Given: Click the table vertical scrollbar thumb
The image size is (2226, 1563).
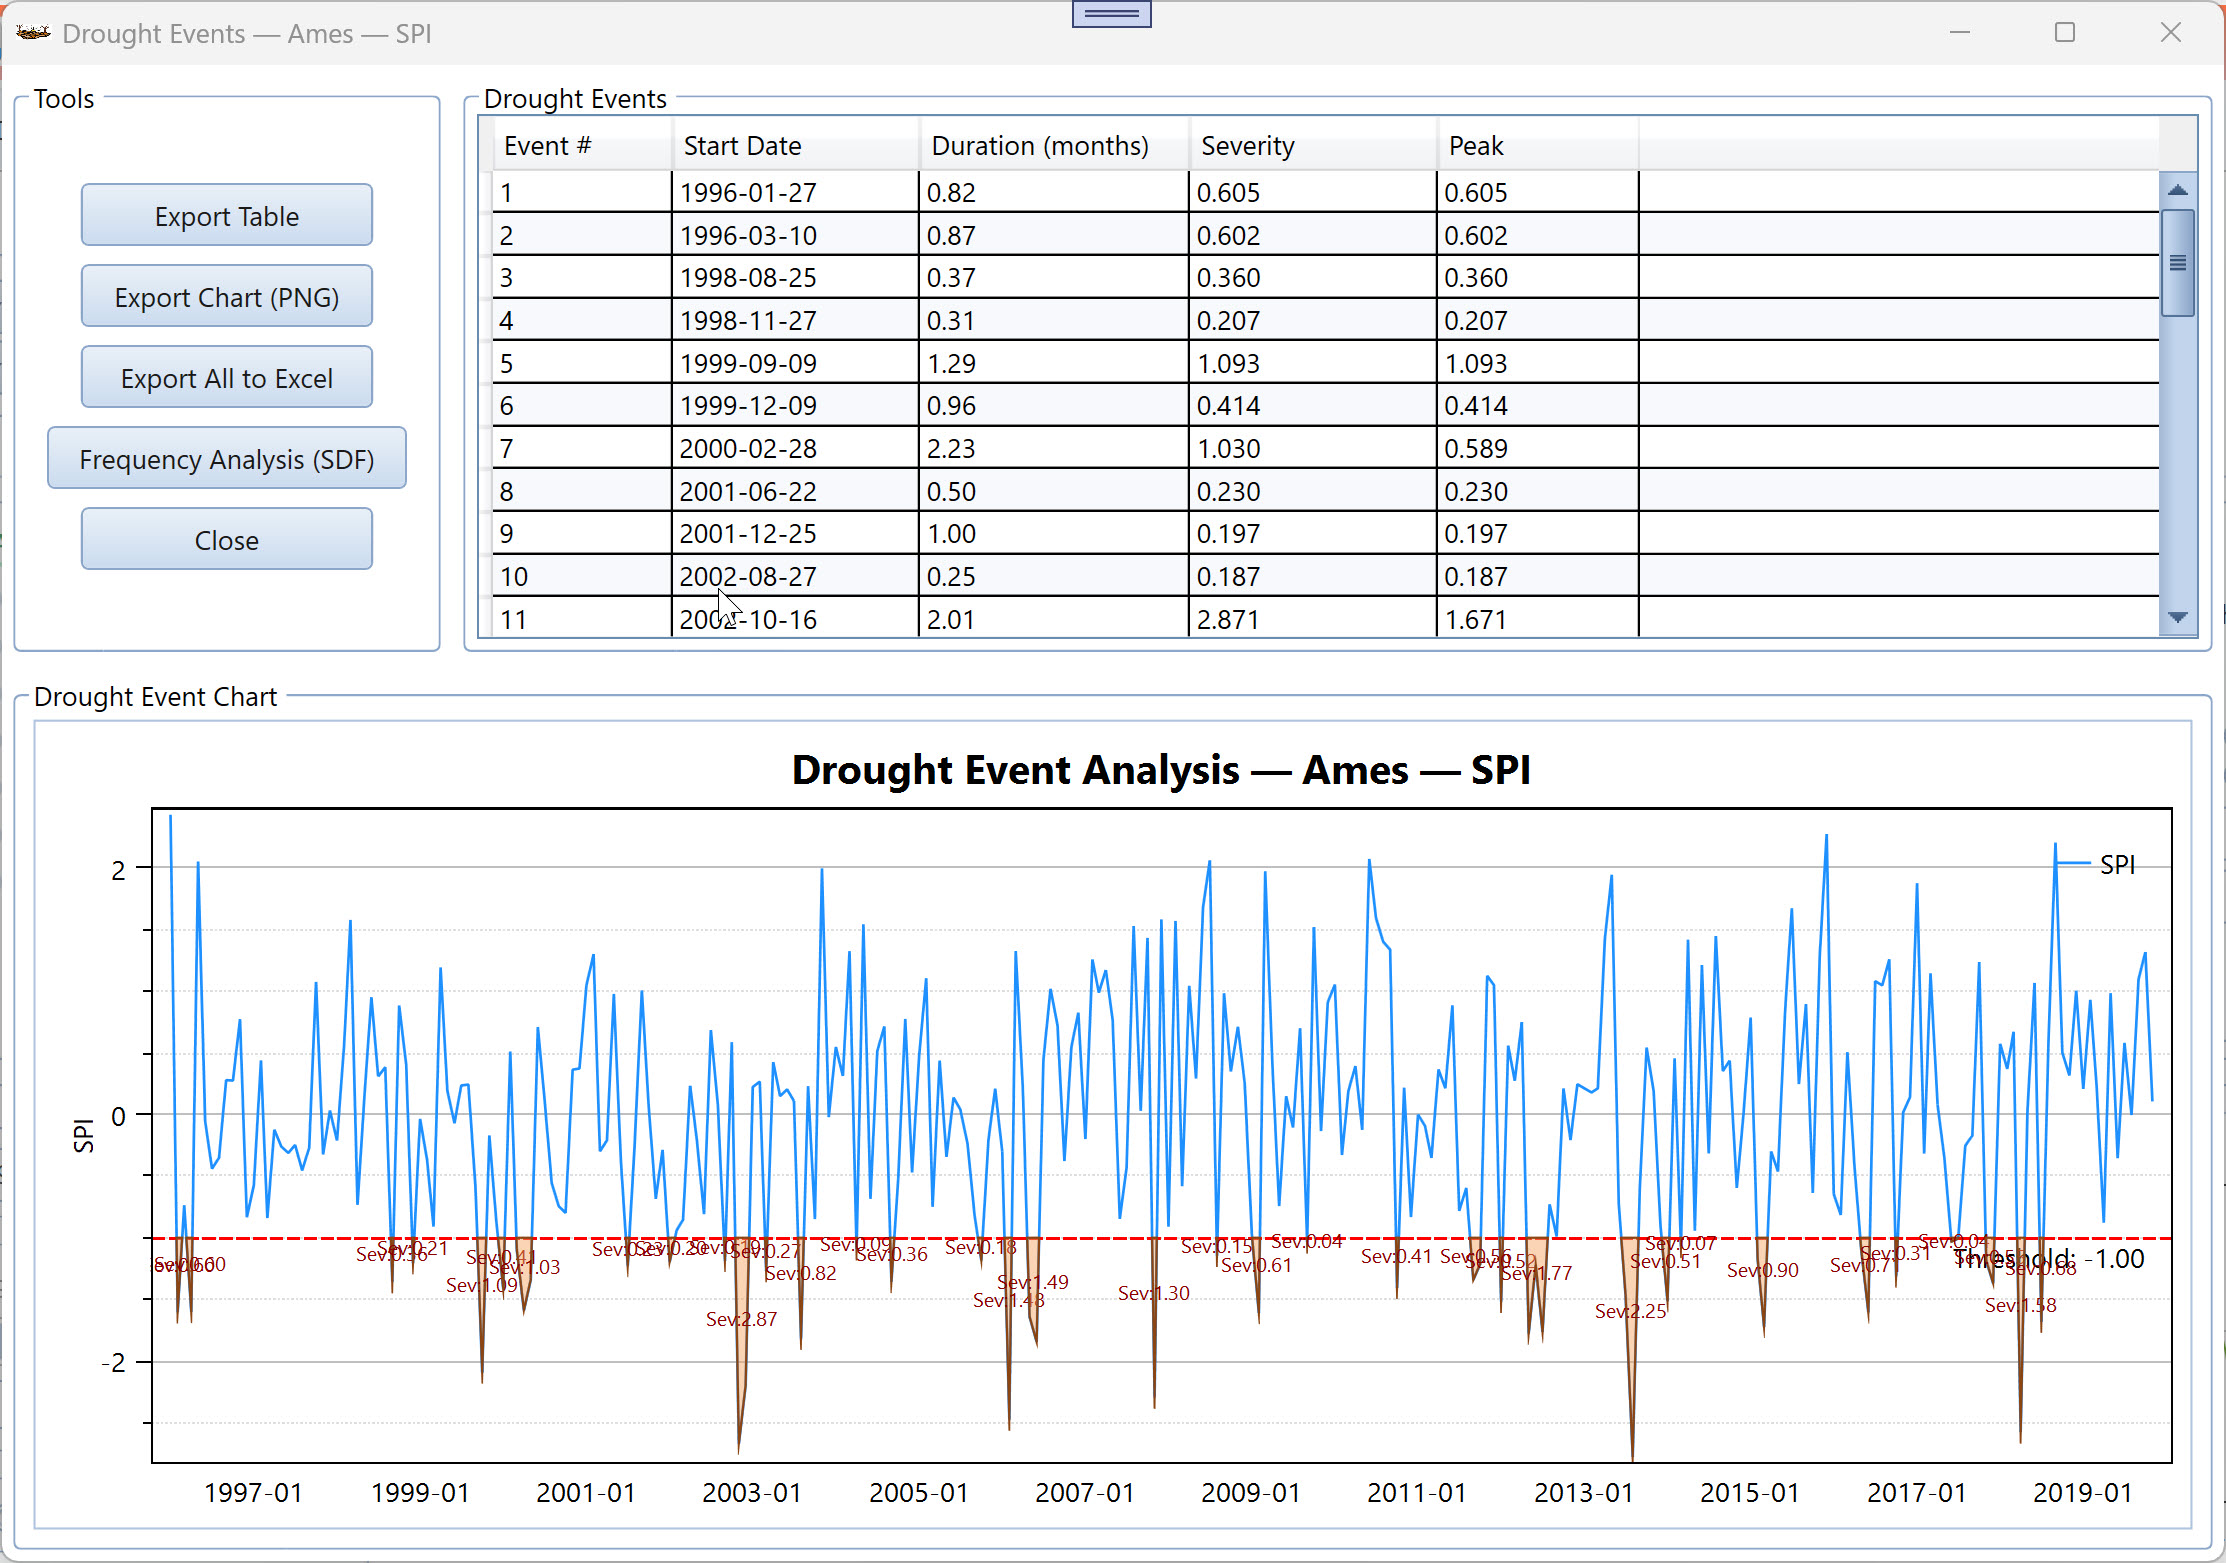Looking at the screenshot, I should click(2178, 263).
